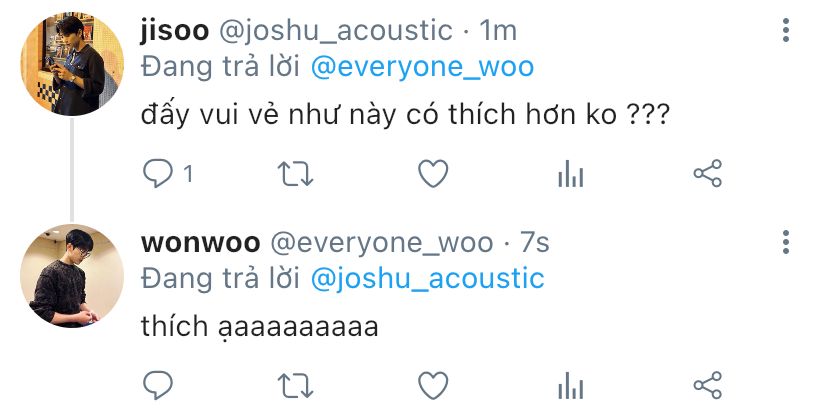This screenshot has height=416, width=828.
Task: Open the tweet 'đấy vui vẻ như này'
Action: 405,114
